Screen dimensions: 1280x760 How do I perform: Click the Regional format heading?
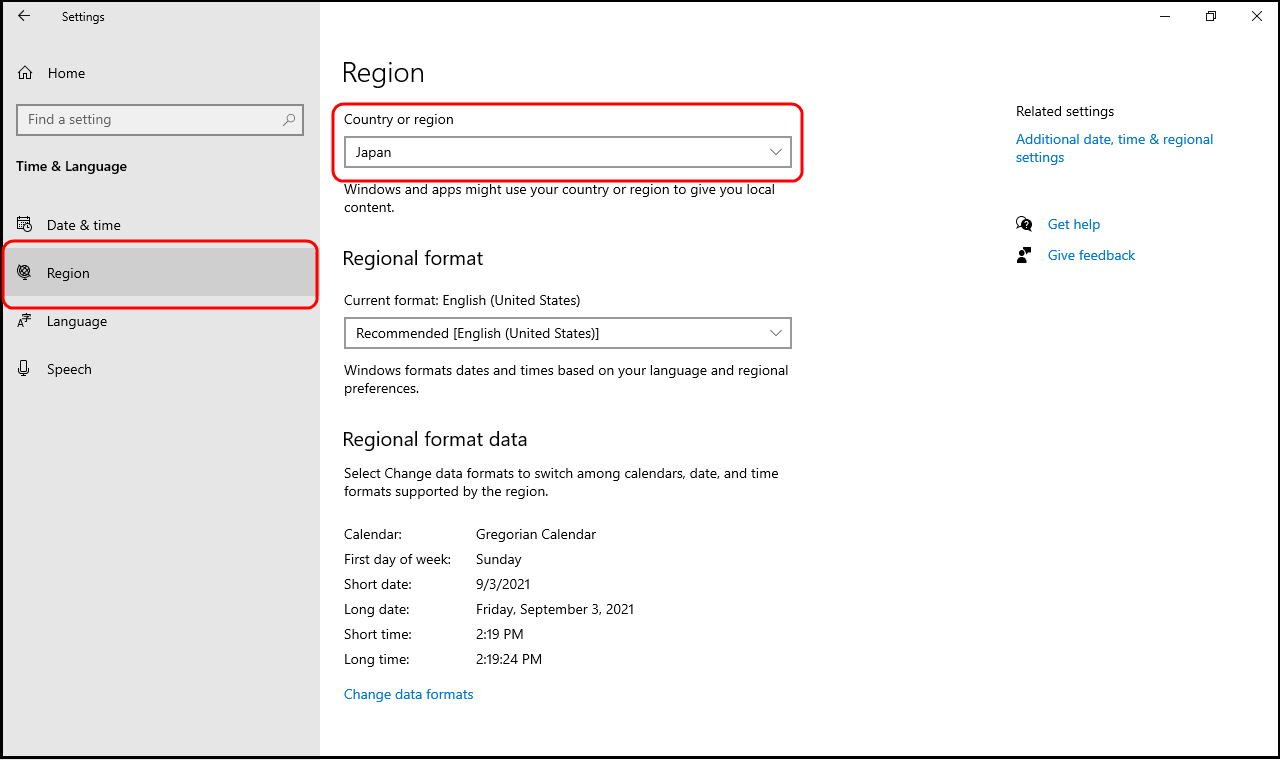pyautogui.click(x=413, y=258)
